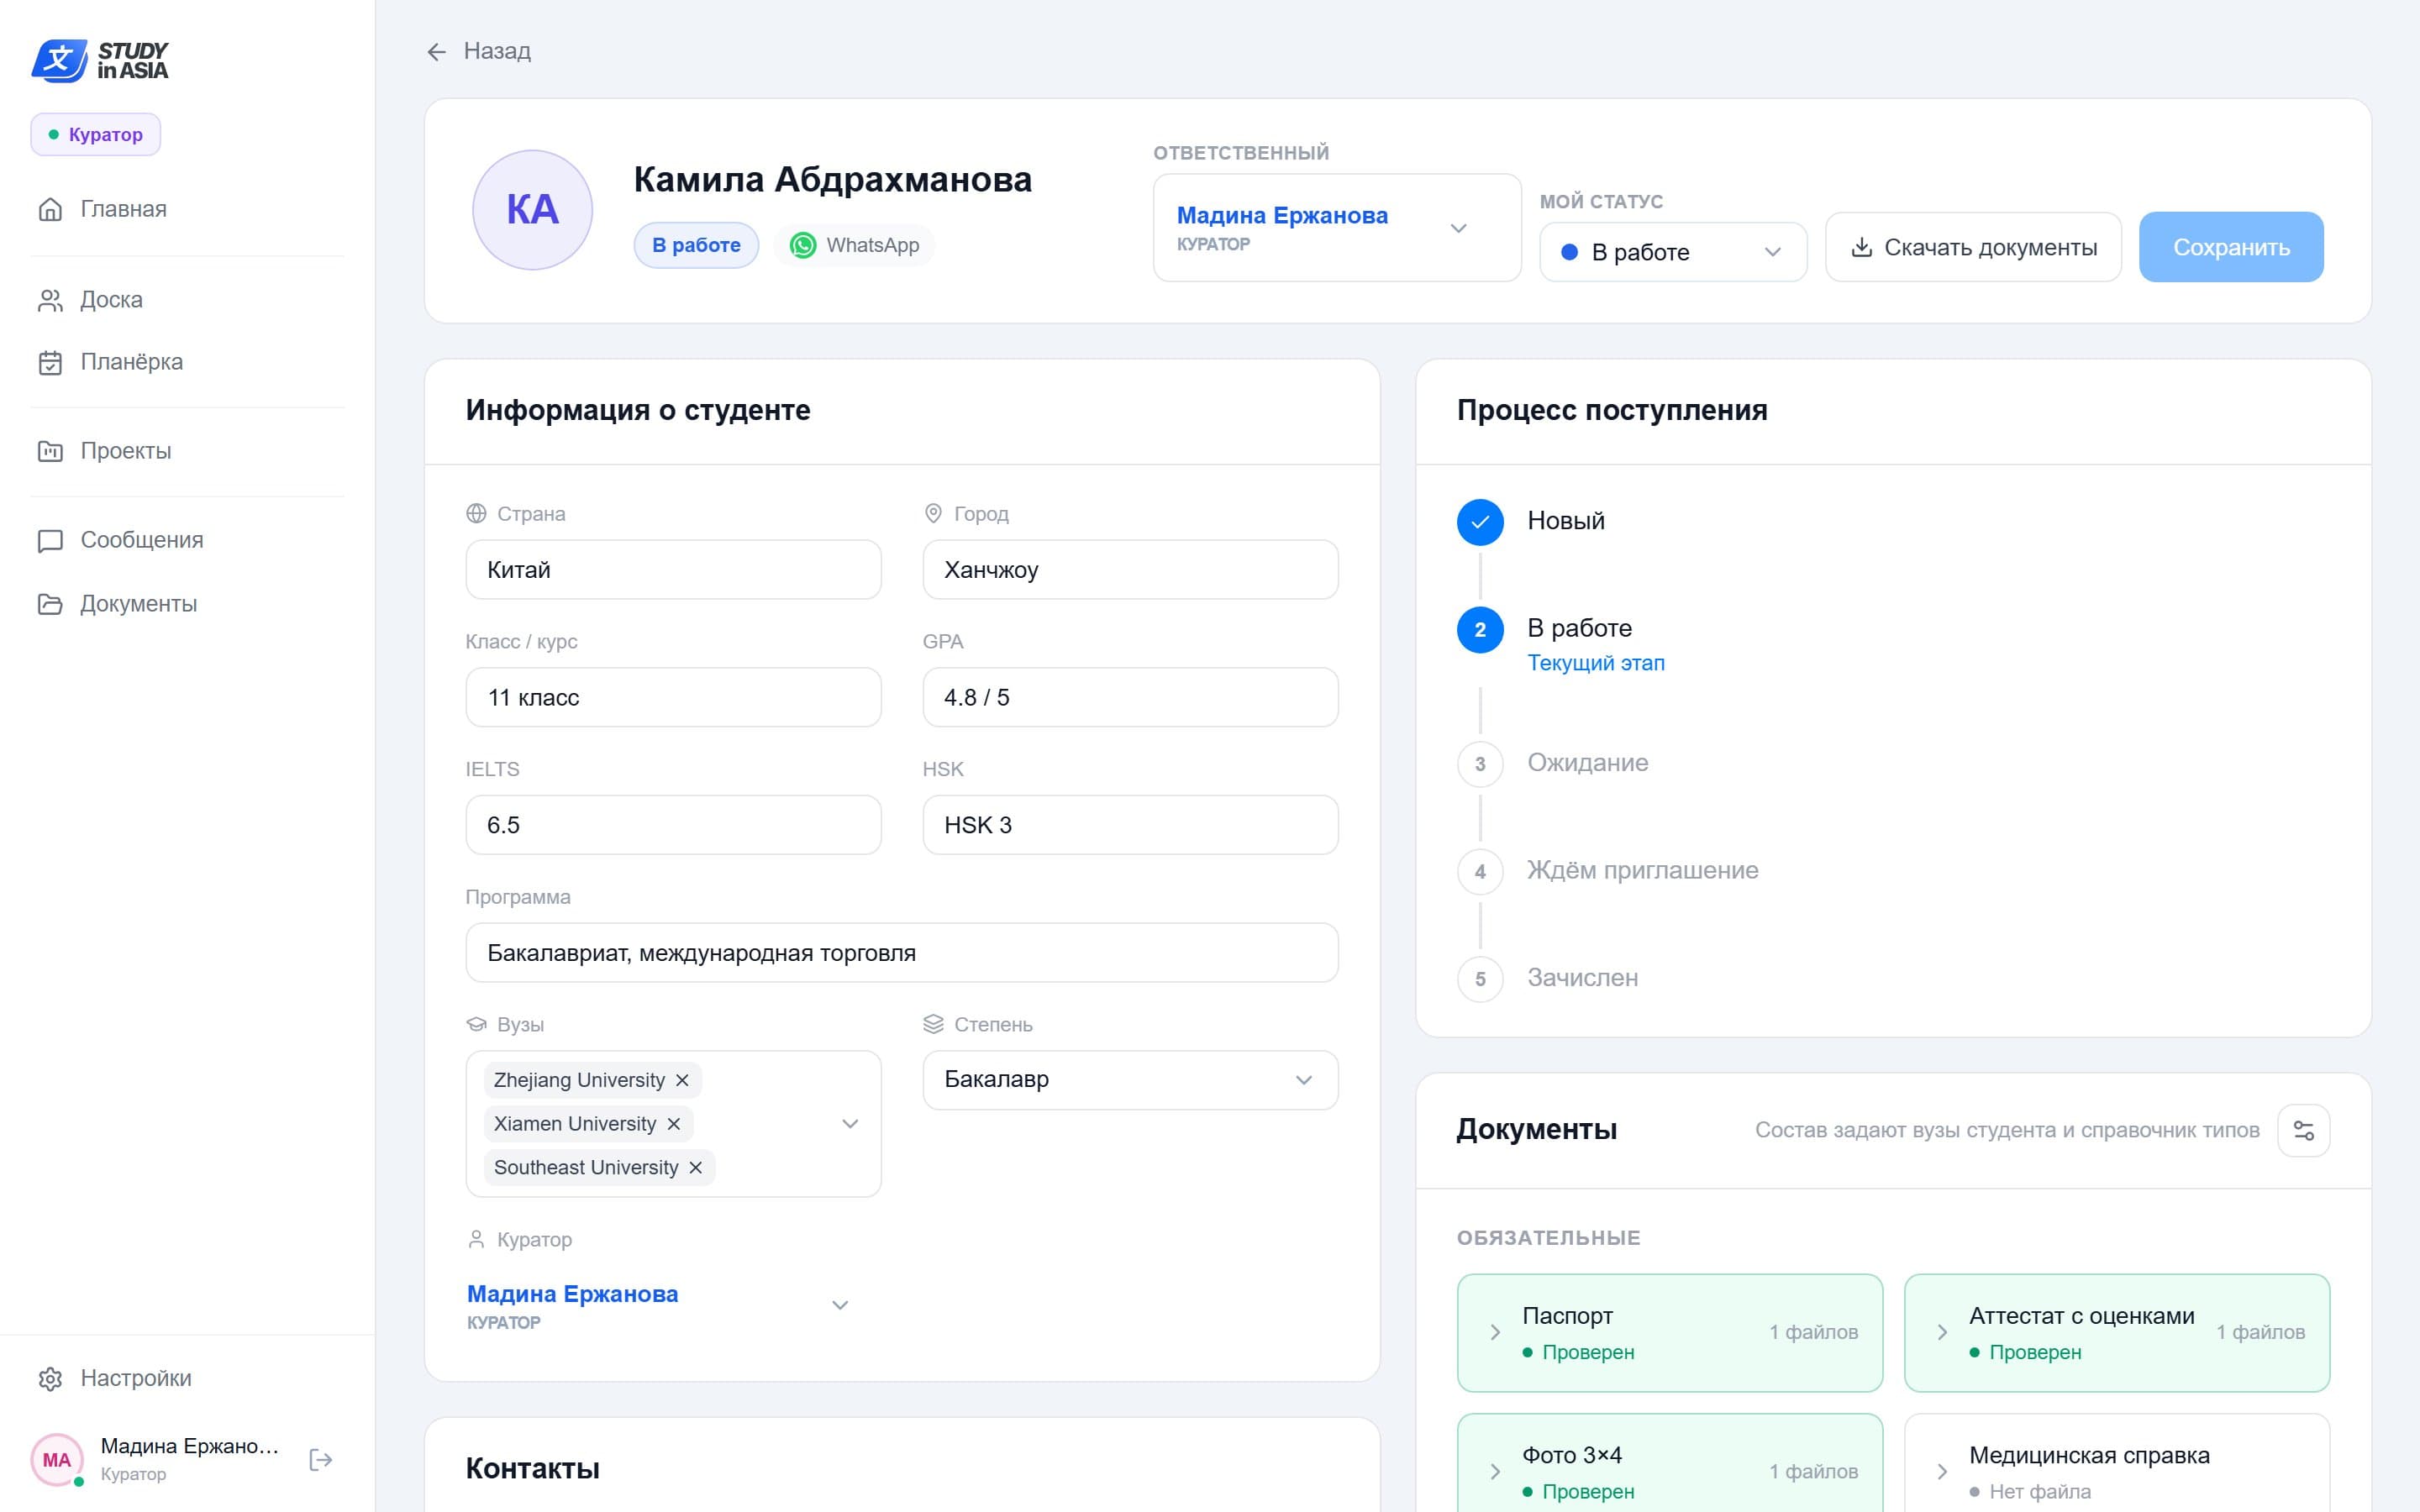The height and width of the screenshot is (1512, 2420).
Task: Go to Проекты in sidebar
Action: [187, 451]
